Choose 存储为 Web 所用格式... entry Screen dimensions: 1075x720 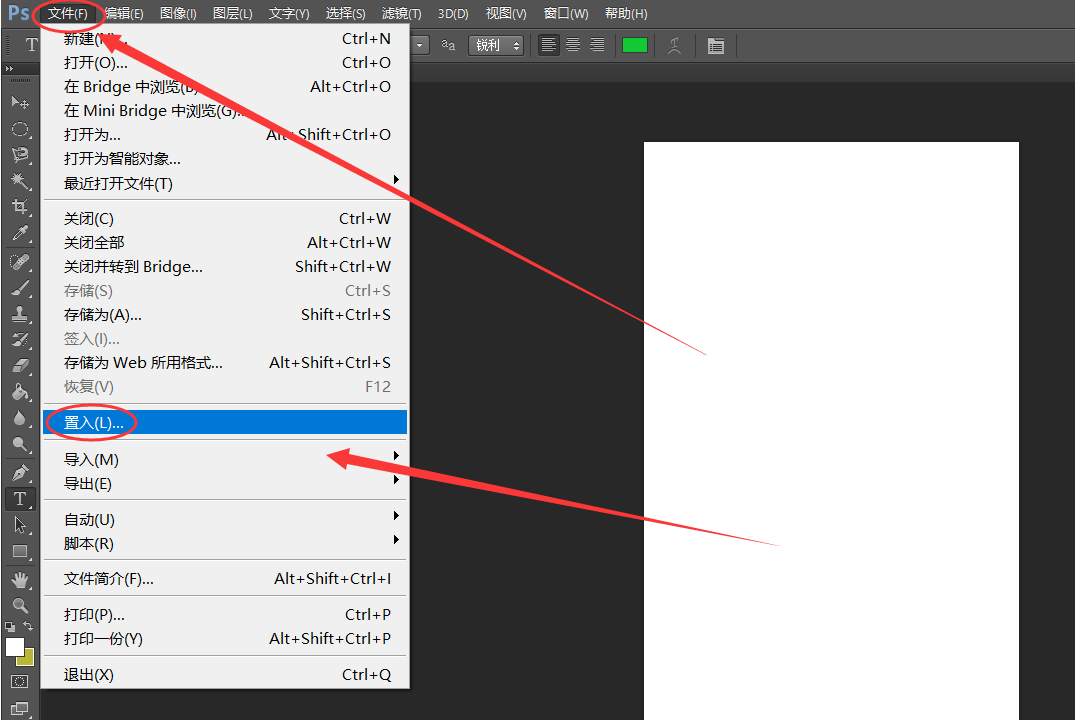(225, 363)
